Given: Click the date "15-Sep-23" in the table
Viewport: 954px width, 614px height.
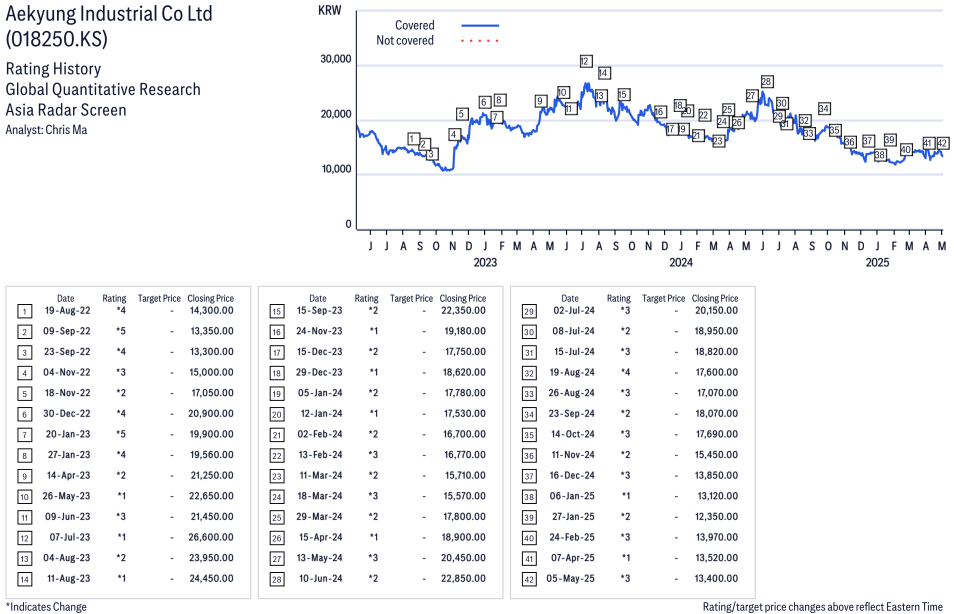Looking at the screenshot, I should (x=319, y=310).
